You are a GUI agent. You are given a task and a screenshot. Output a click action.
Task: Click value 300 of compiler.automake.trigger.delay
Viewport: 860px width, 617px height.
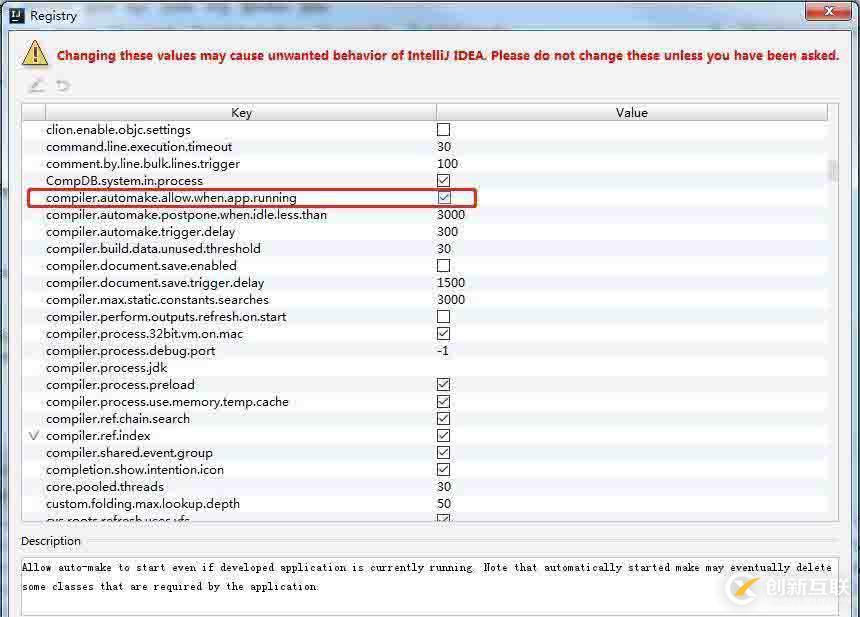(x=447, y=231)
